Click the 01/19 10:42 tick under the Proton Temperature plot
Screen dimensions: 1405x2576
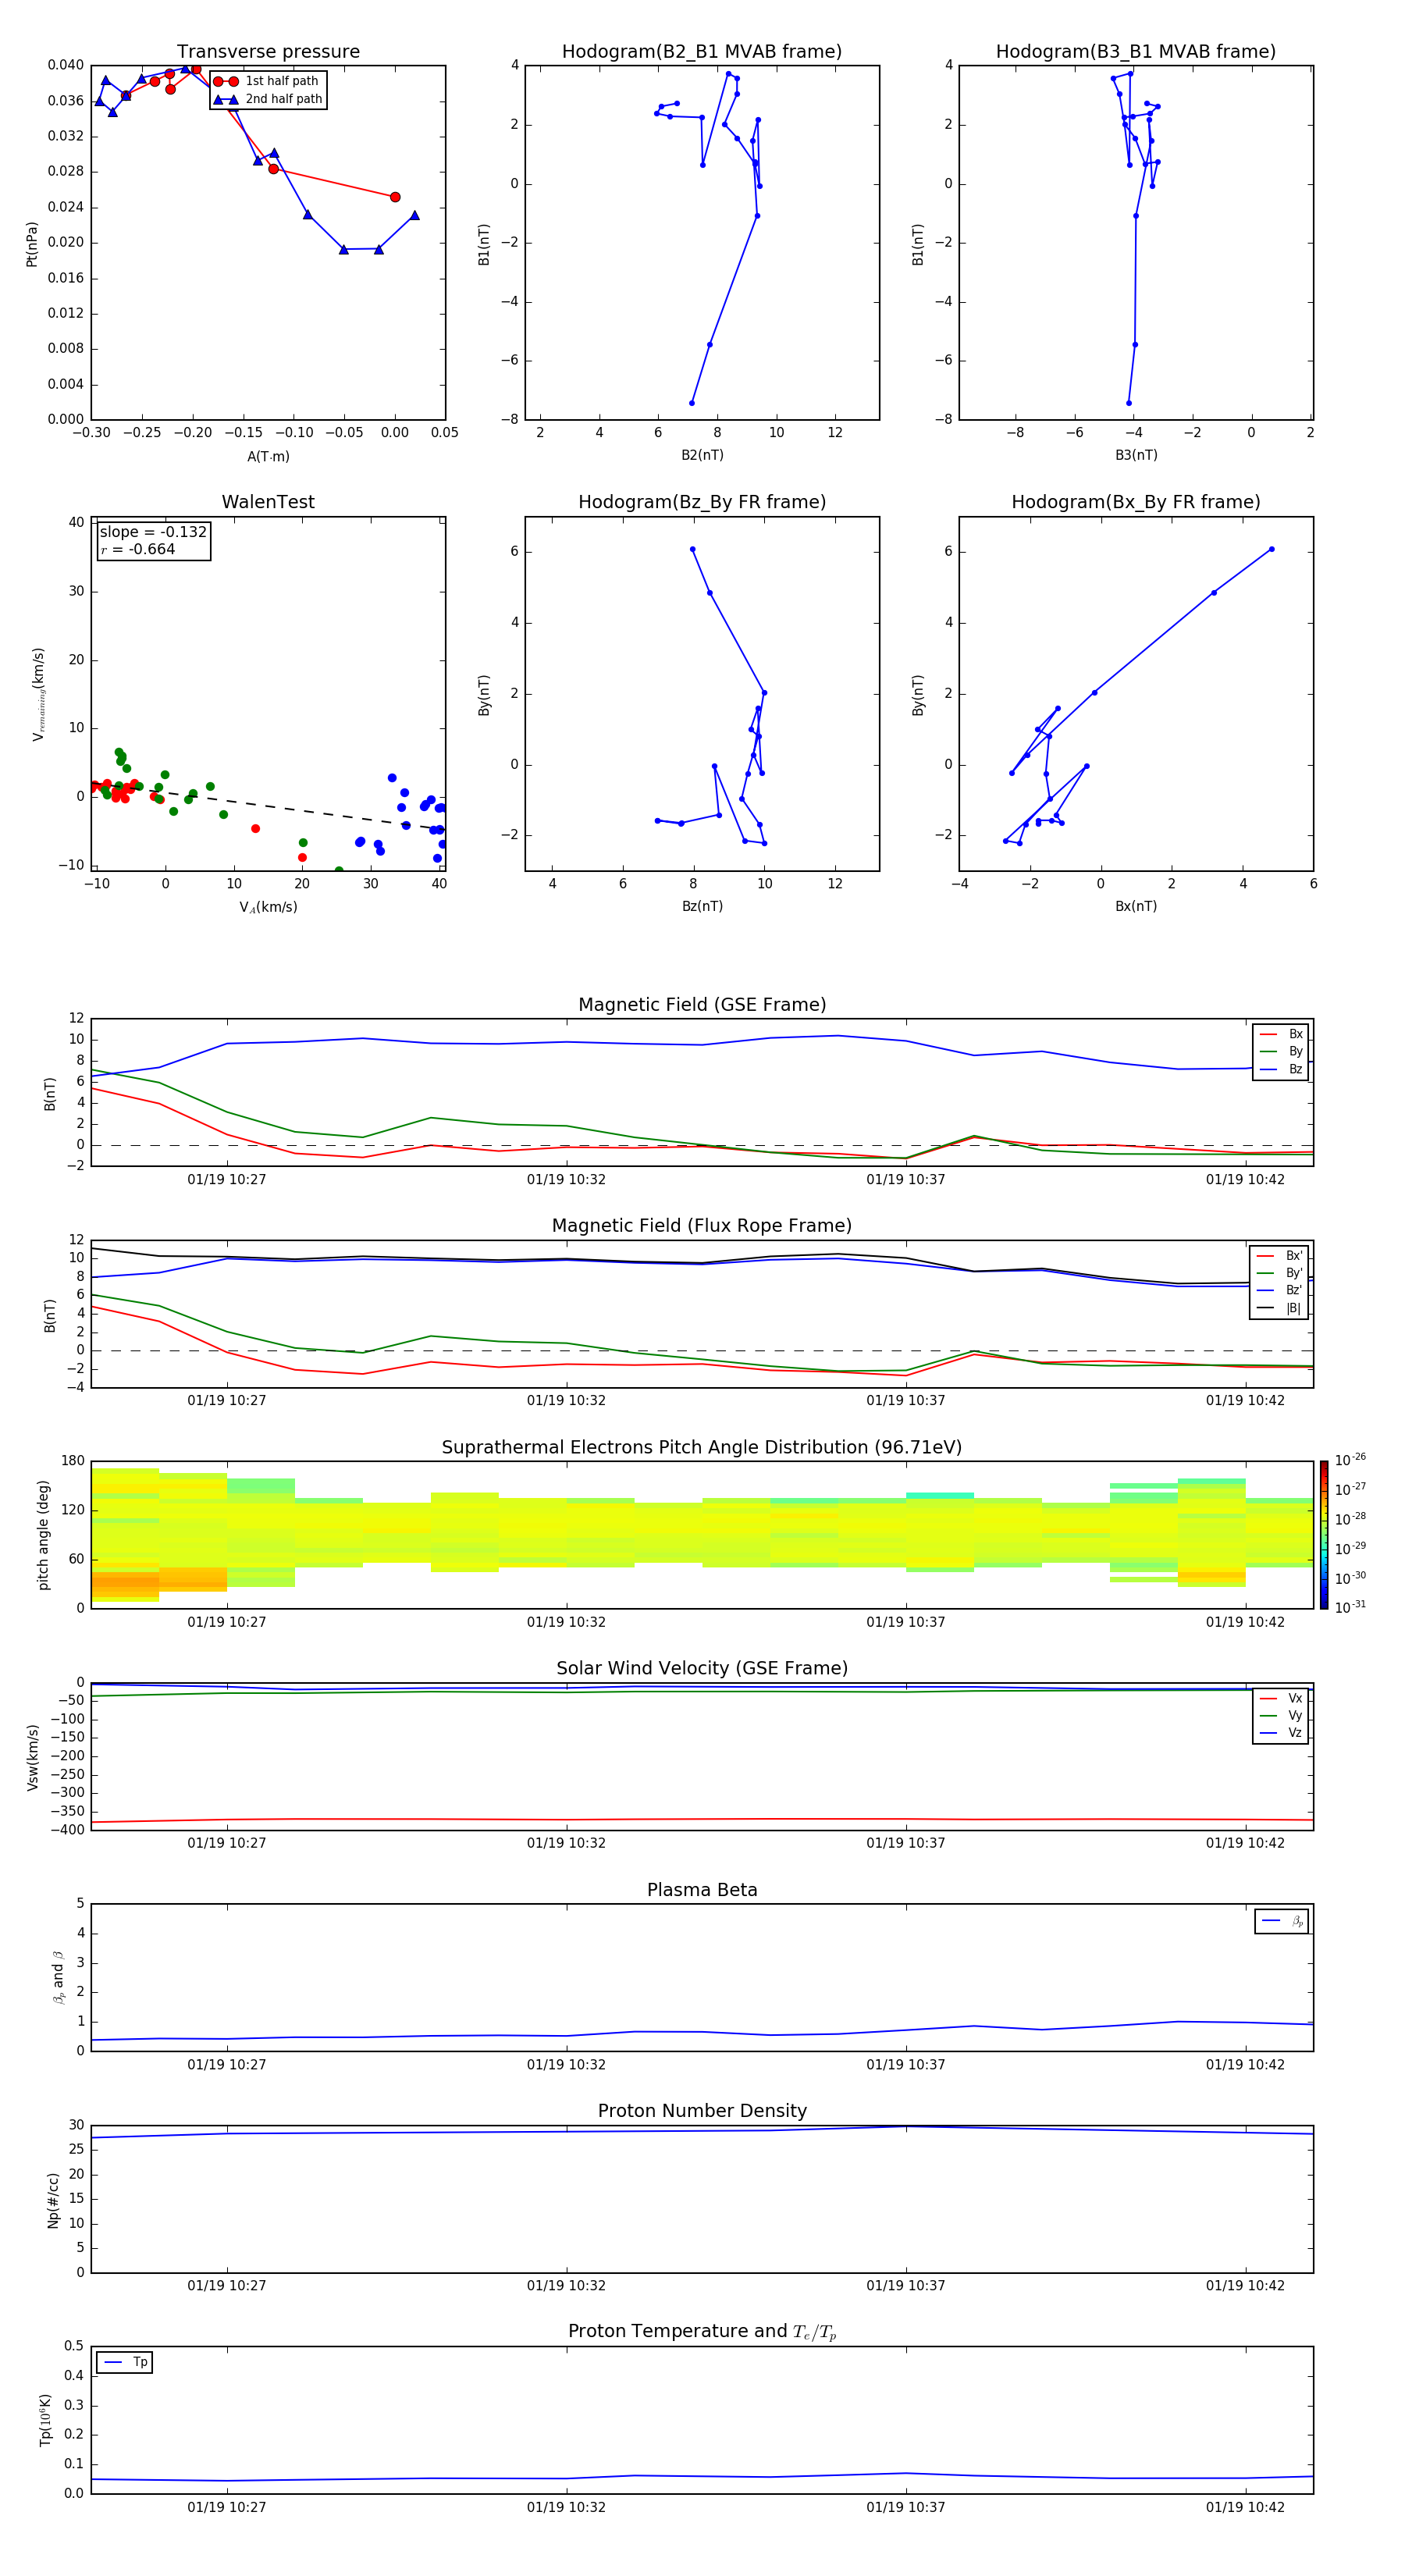coord(1245,2507)
